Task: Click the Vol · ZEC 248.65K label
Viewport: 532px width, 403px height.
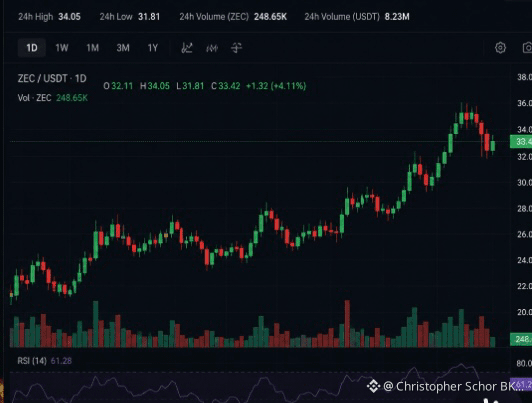Action: point(53,98)
